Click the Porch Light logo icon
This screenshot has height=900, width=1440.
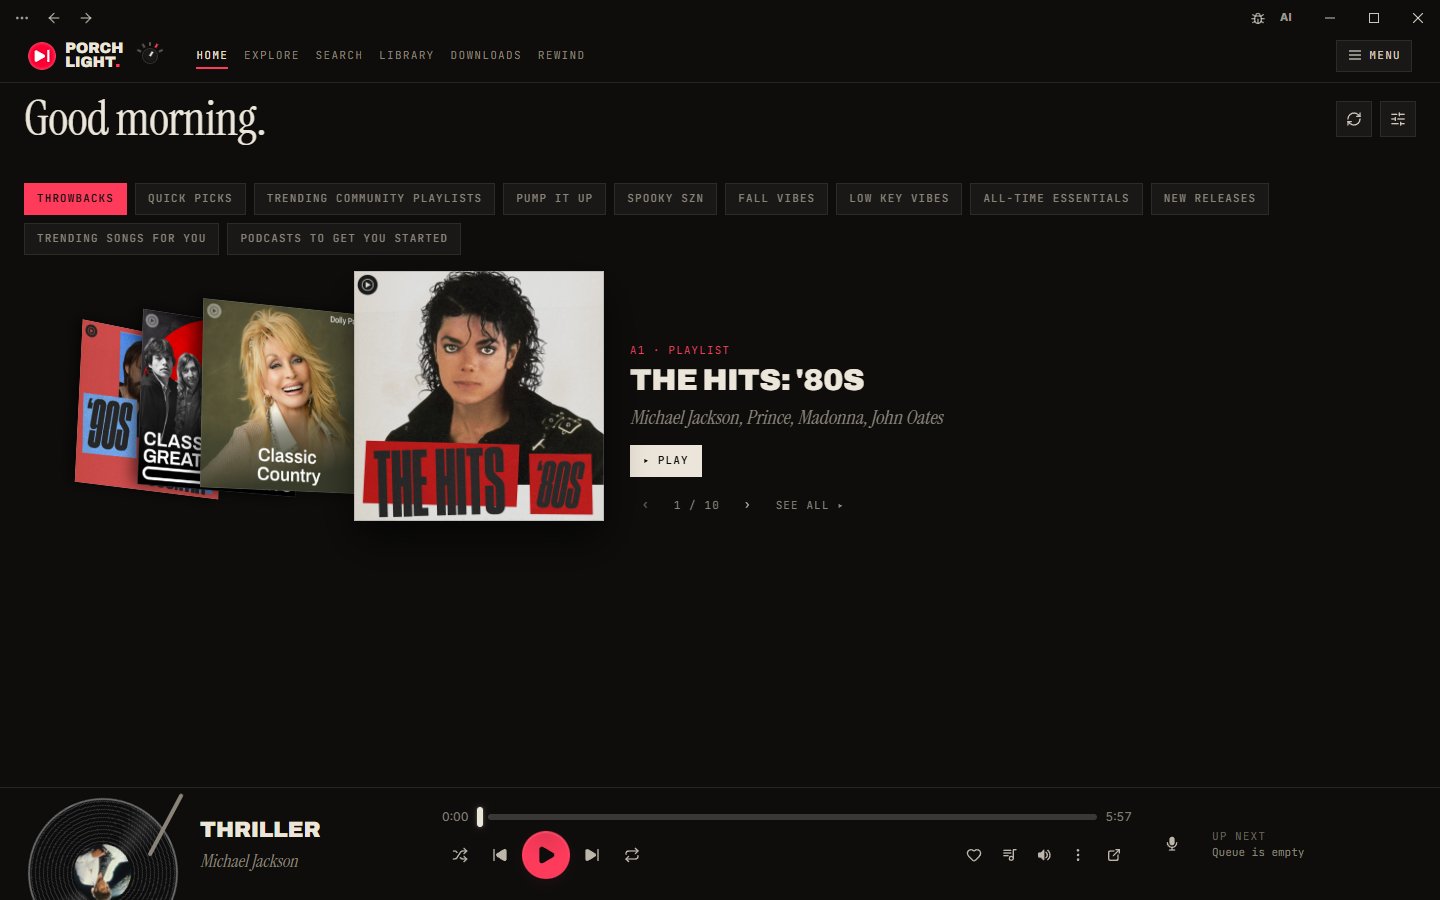42,56
